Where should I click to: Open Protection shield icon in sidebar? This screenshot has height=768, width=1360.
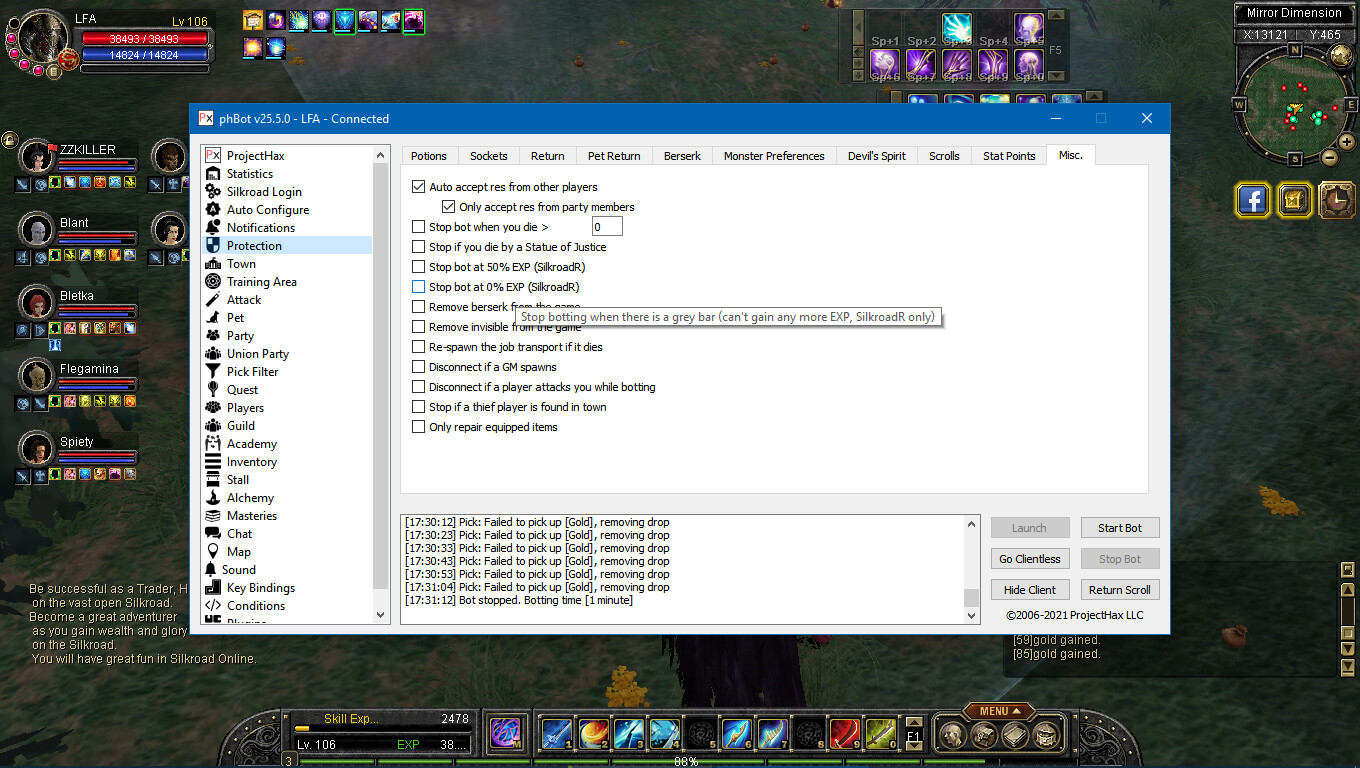pyautogui.click(x=212, y=246)
